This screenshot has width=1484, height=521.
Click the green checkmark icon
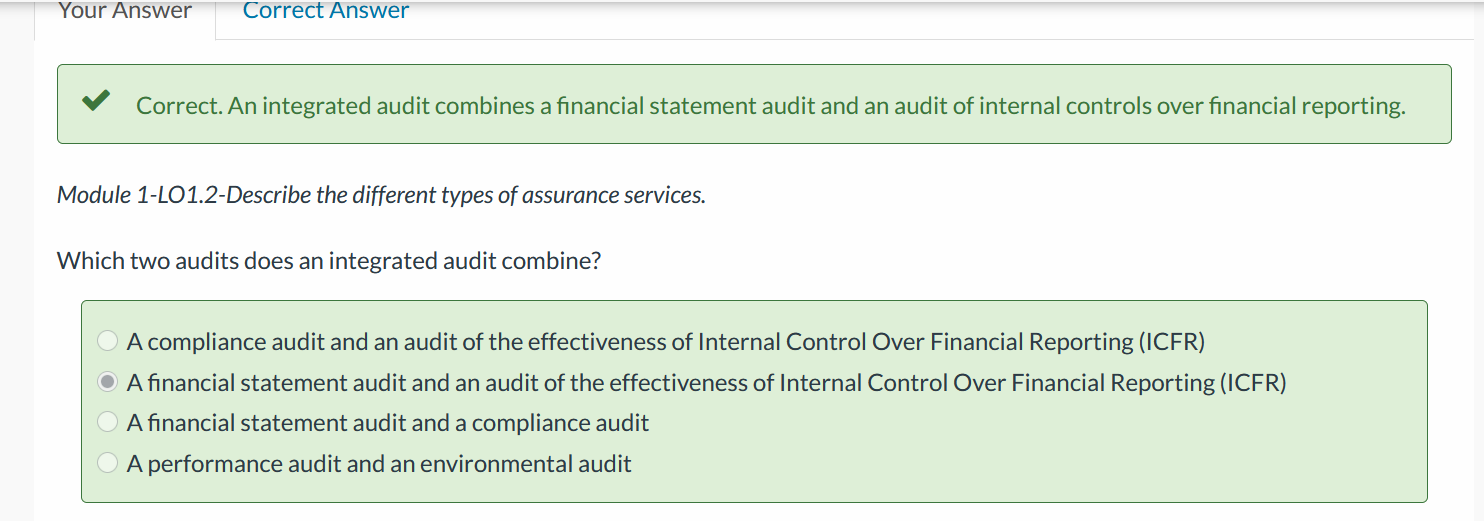(96, 101)
